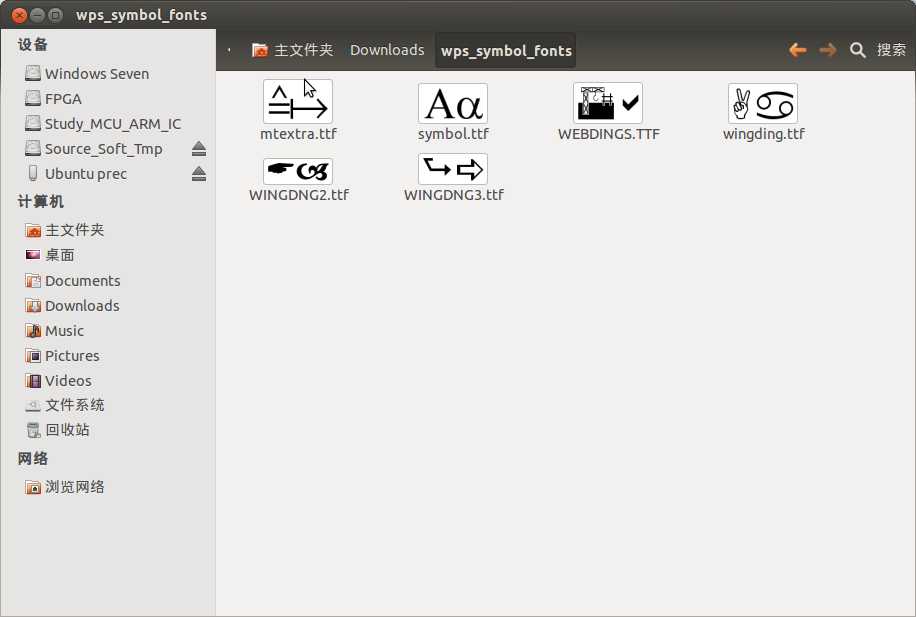
Task: Click the symbol.ttf file name
Action: click(453, 134)
